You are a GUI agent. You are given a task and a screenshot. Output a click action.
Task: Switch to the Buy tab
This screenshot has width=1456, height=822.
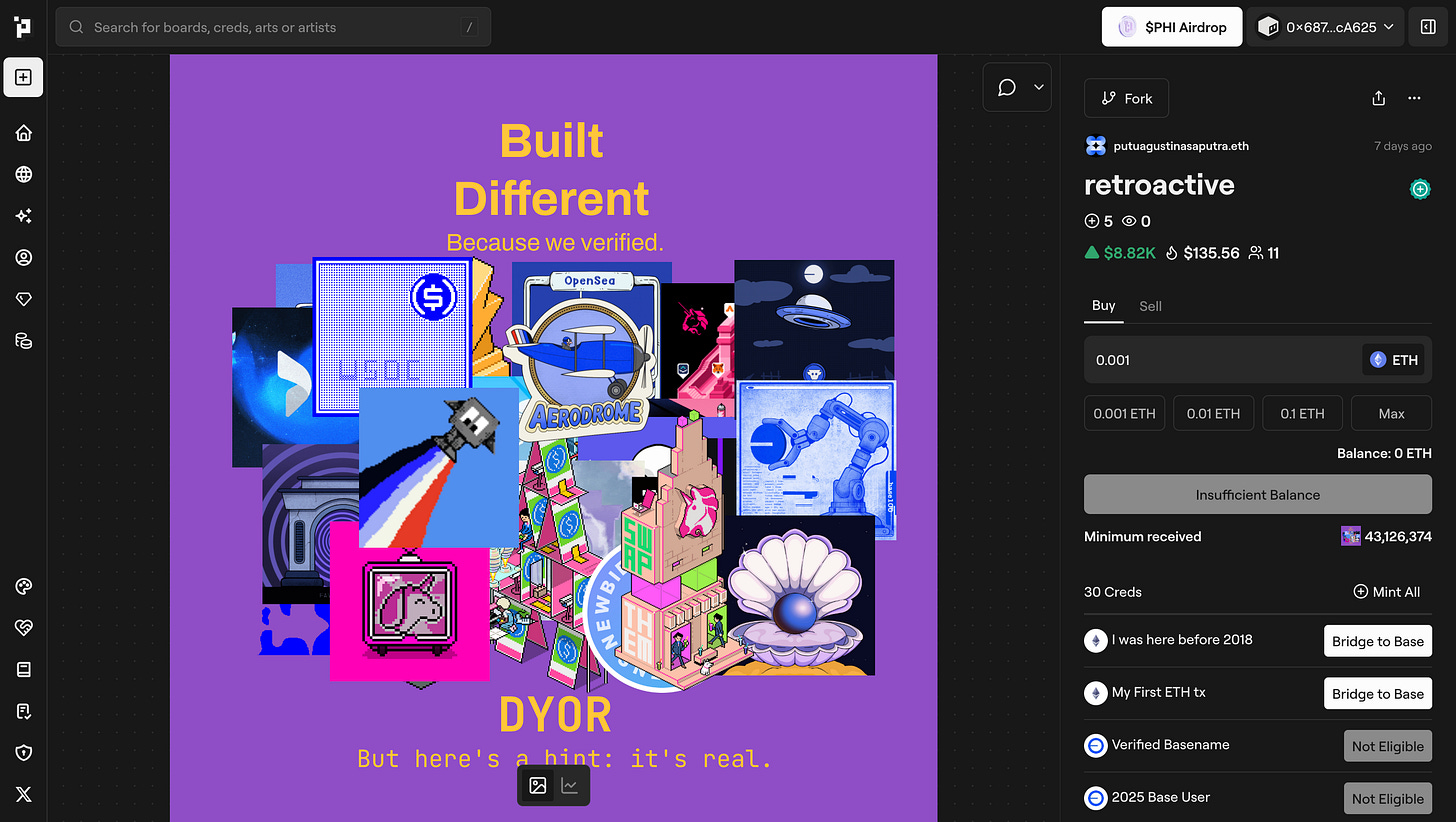click(1103, 305)
